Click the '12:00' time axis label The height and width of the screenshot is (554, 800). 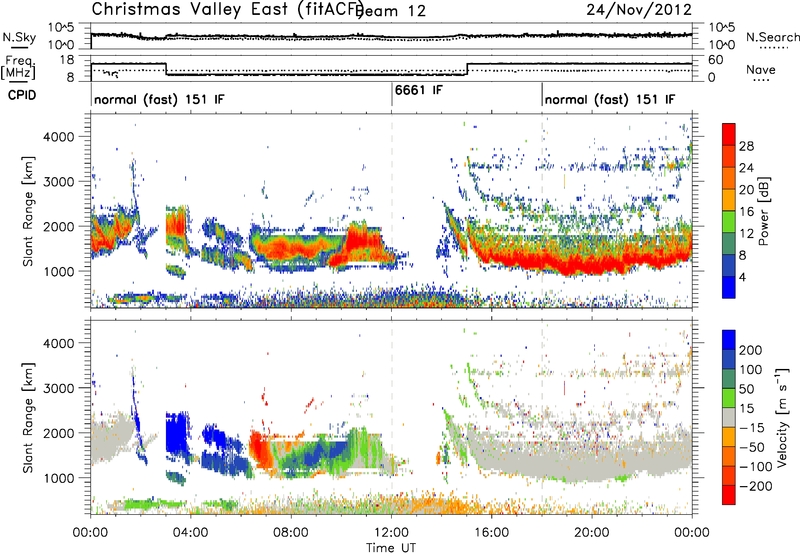click(392, 533)
